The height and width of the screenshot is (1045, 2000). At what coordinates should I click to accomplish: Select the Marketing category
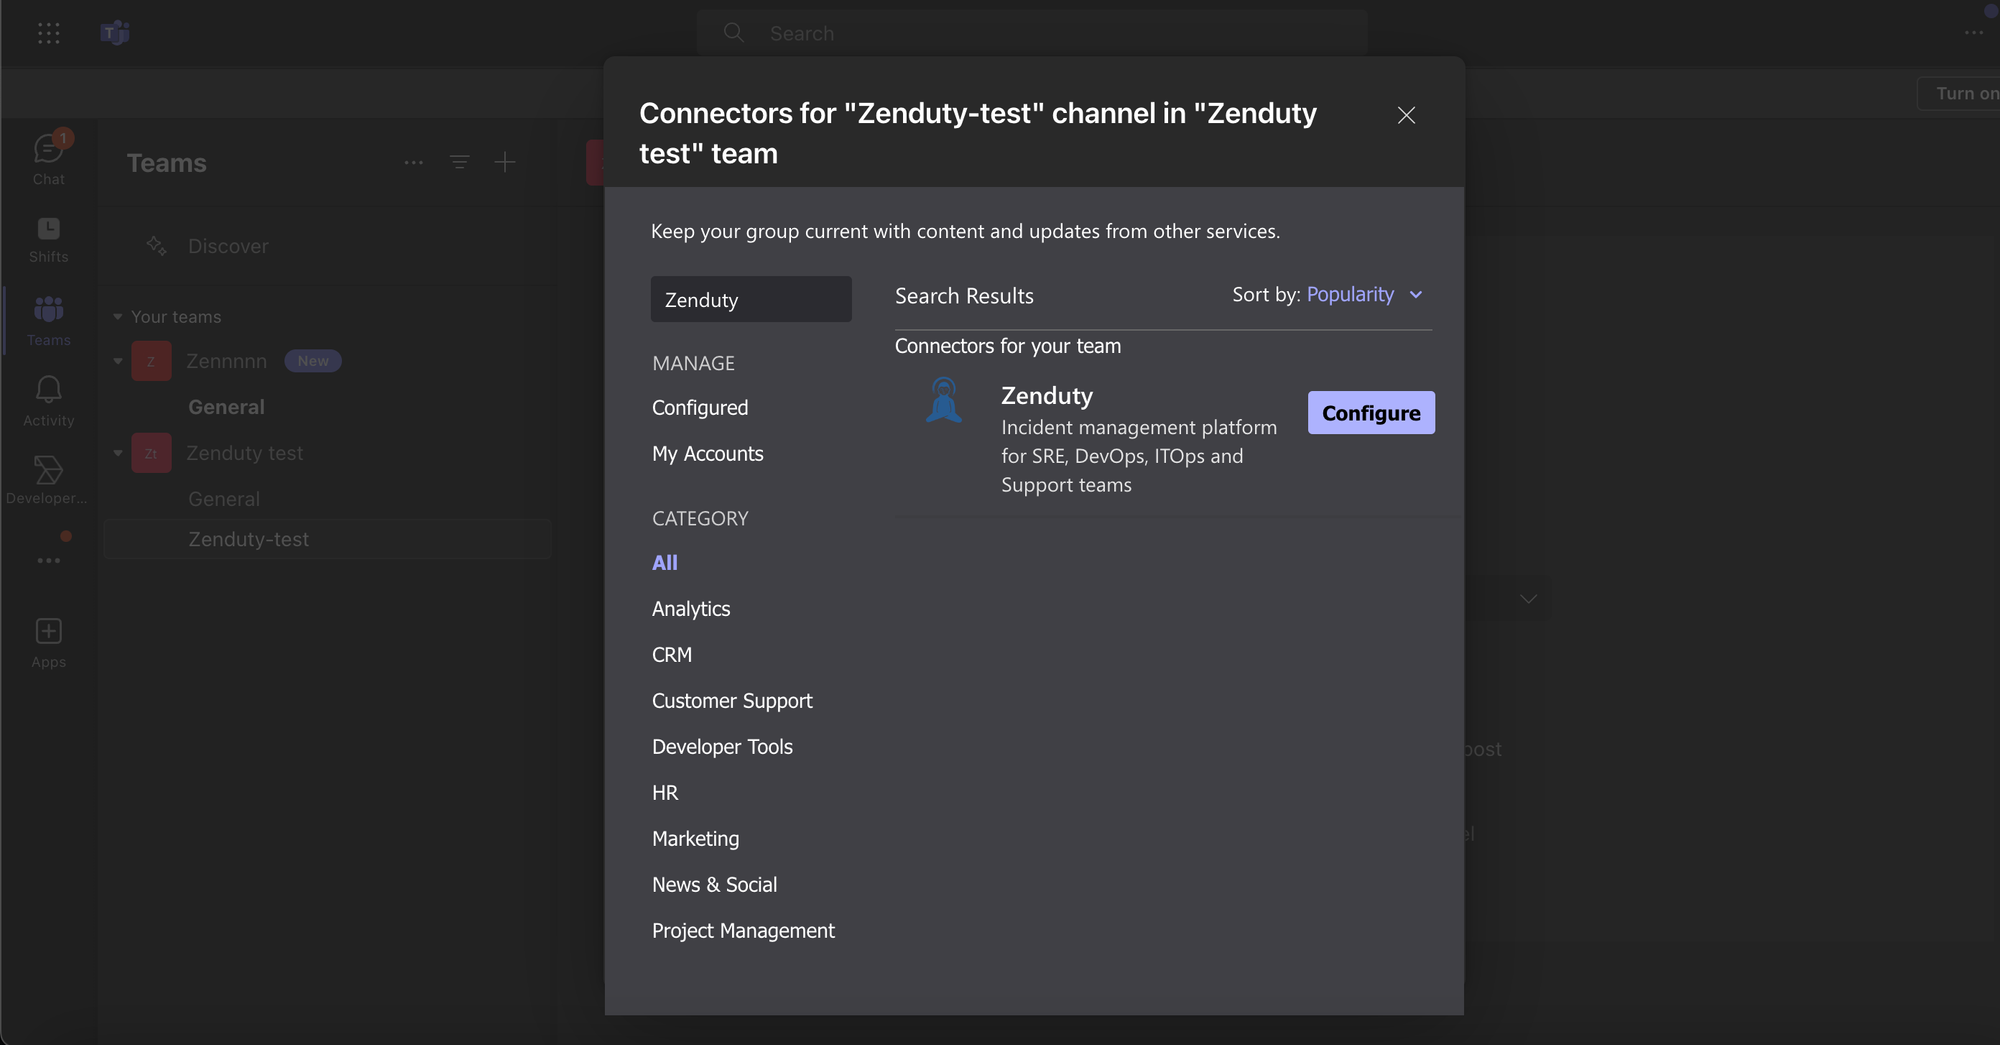[696, 839]
